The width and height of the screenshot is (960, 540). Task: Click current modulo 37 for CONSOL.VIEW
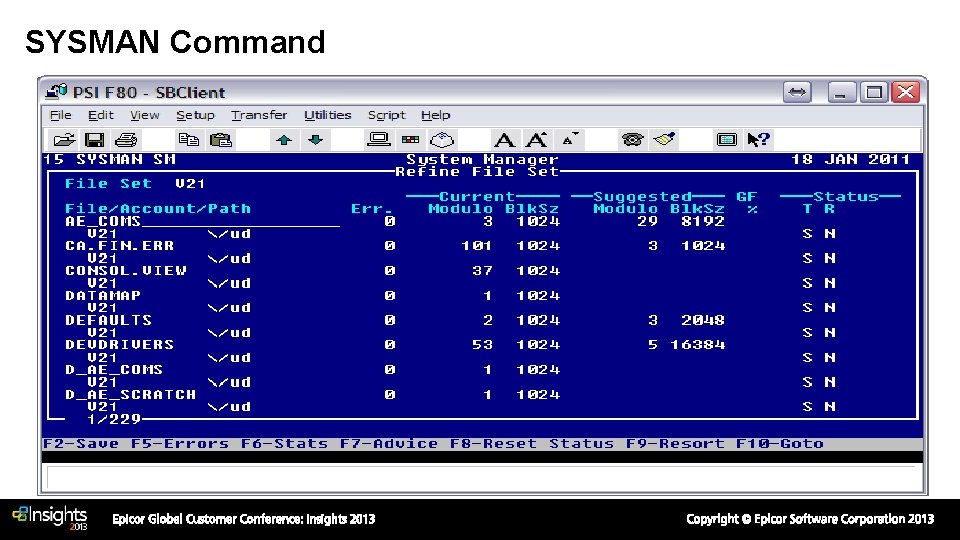point(482,271)
